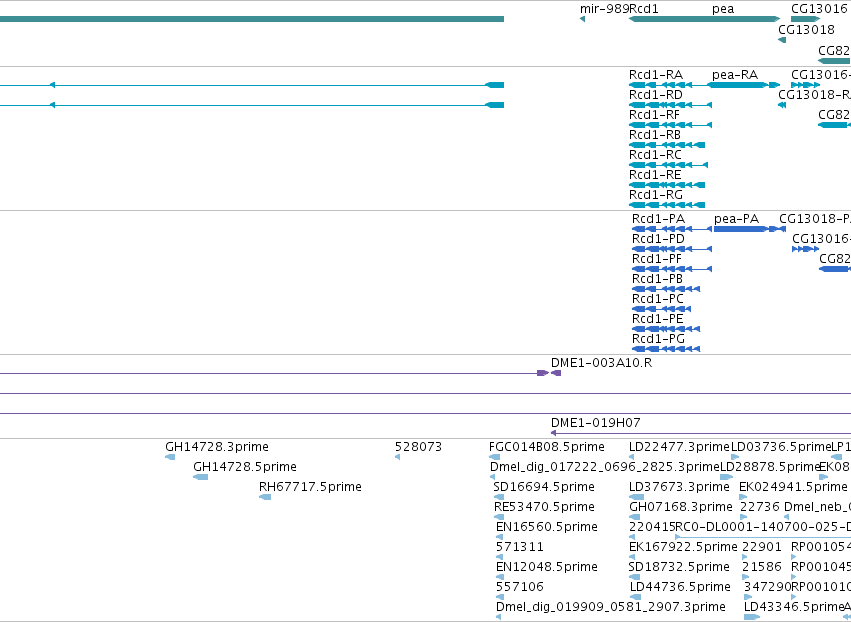
Task: Open the Rcd1-PB protein label
Action: (658, 280)
